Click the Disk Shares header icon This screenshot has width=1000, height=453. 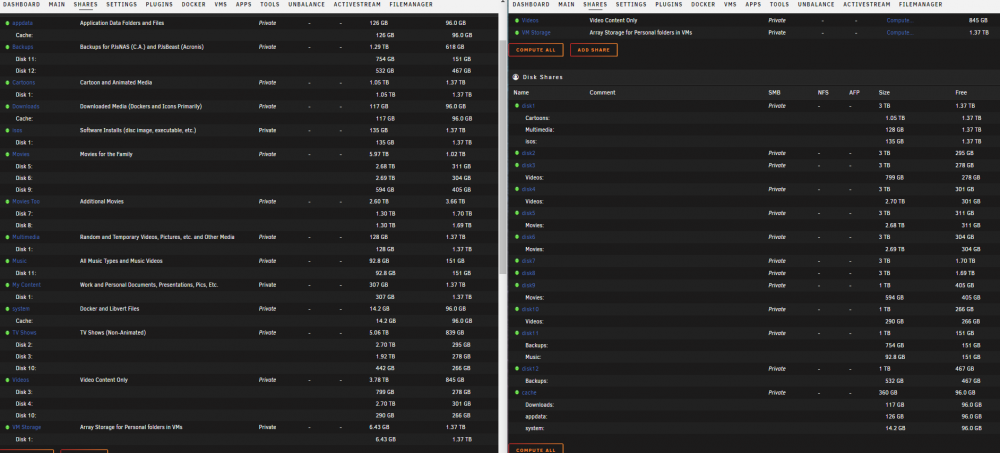click(x=516, y=77)
